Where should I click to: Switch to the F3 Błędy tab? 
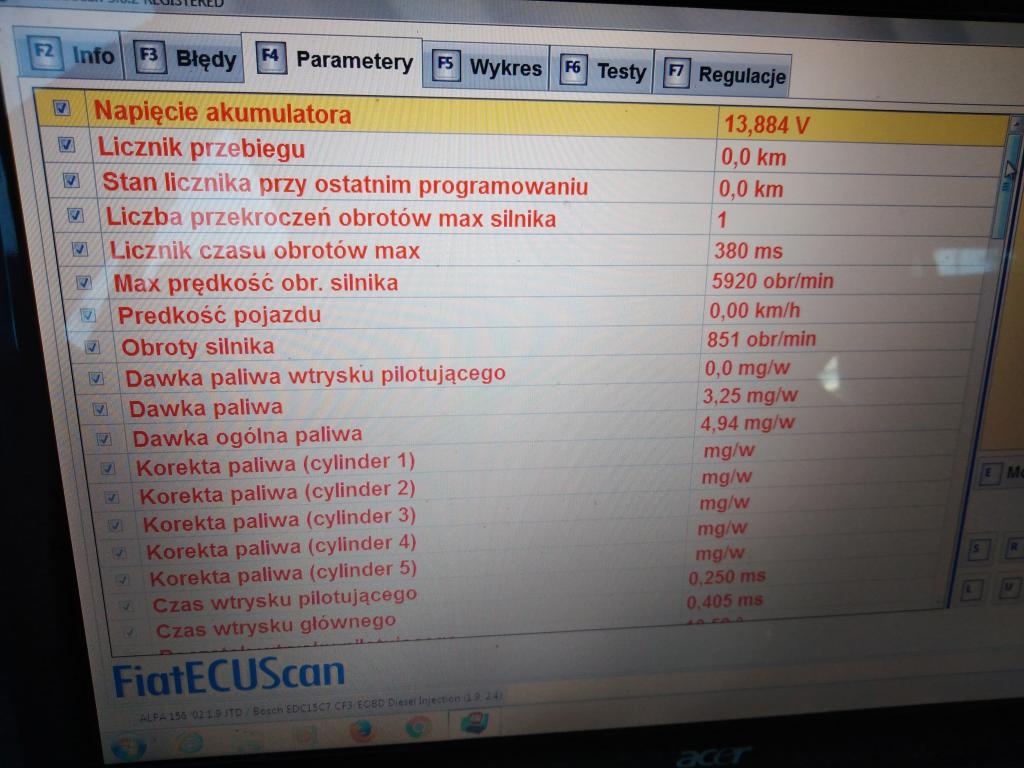[x=184, y=58]
